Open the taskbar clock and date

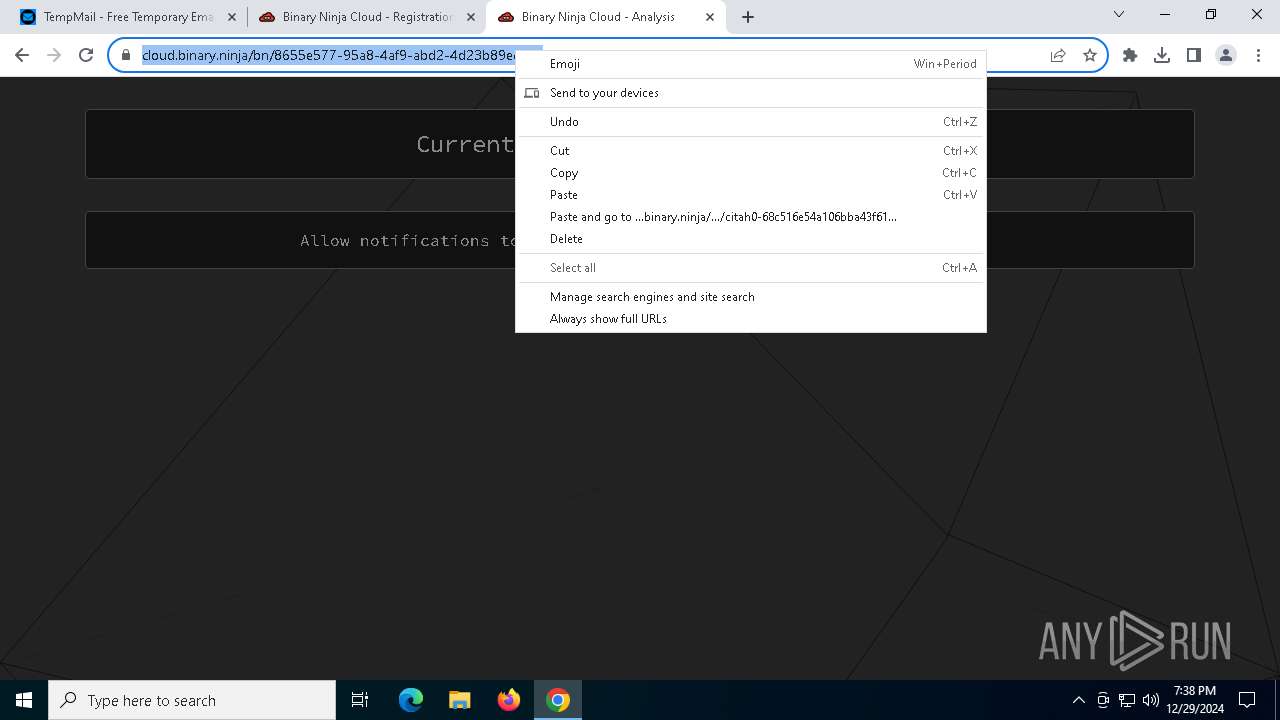pos(1195,700)
